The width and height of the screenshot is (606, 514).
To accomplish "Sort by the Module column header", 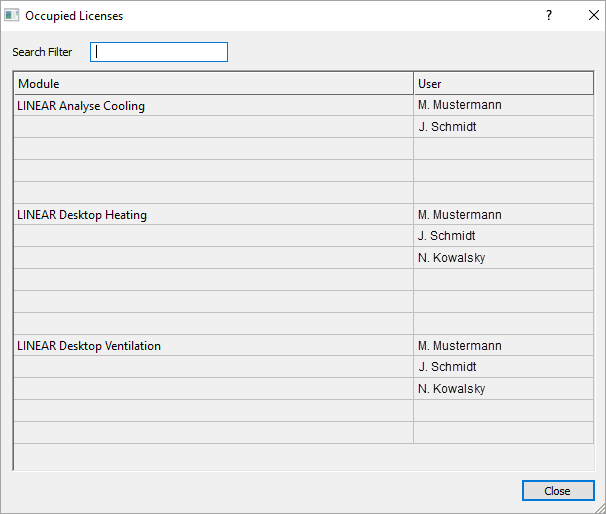I will (x=214, y=83).
